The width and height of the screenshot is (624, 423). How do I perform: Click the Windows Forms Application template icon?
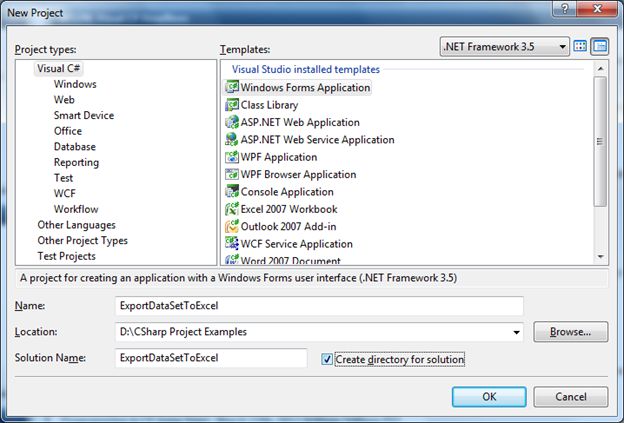click(232, 87)
